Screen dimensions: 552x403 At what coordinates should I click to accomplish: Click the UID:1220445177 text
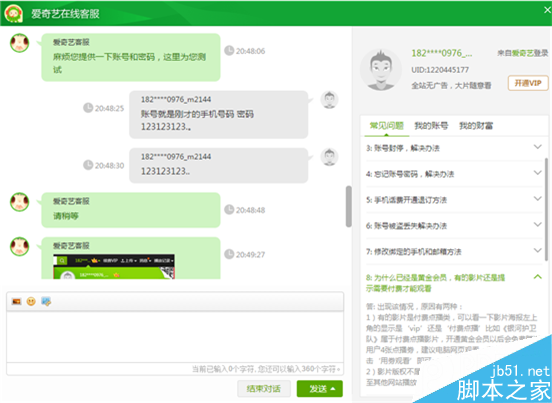pyautogui.click(x=440, y=70)
